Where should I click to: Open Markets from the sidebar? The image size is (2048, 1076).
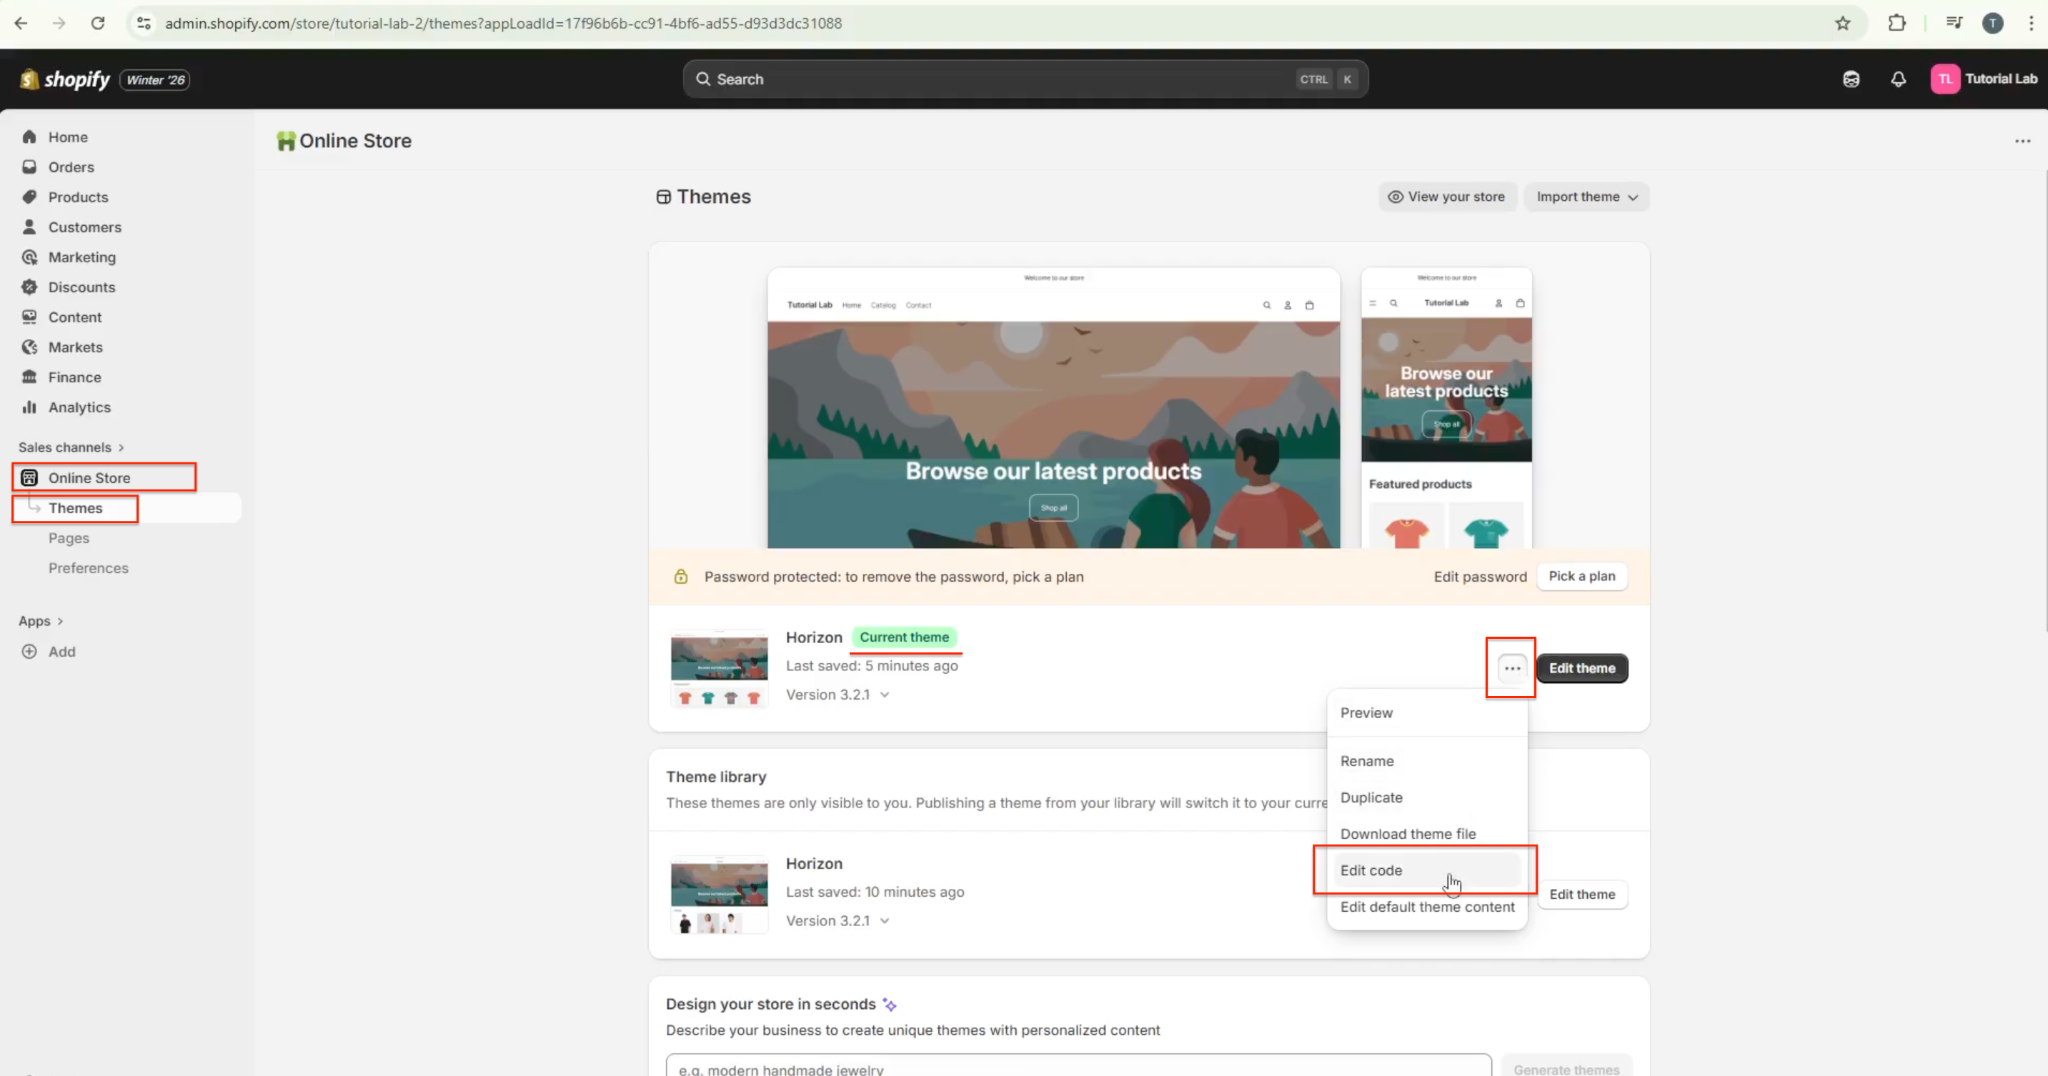pos(75,347)
